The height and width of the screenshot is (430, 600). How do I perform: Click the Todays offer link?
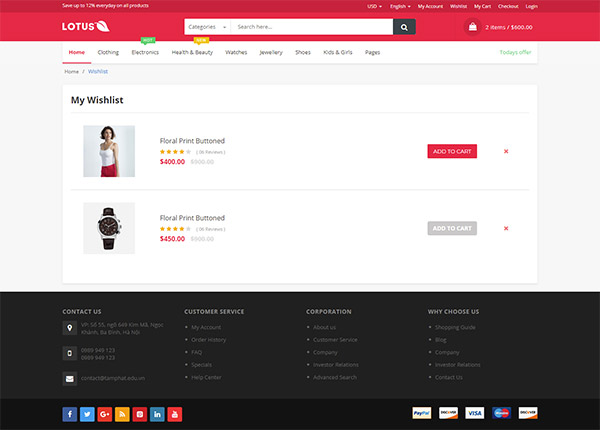click(515, 52)
